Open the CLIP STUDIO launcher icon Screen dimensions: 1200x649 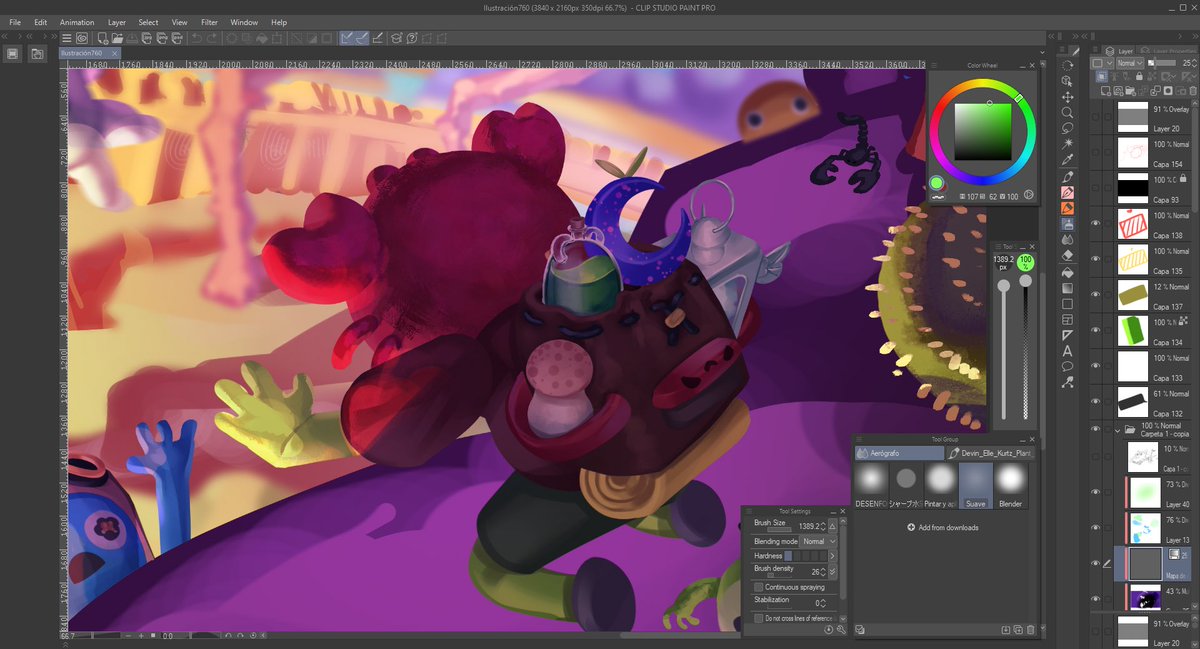click(83, 38)
